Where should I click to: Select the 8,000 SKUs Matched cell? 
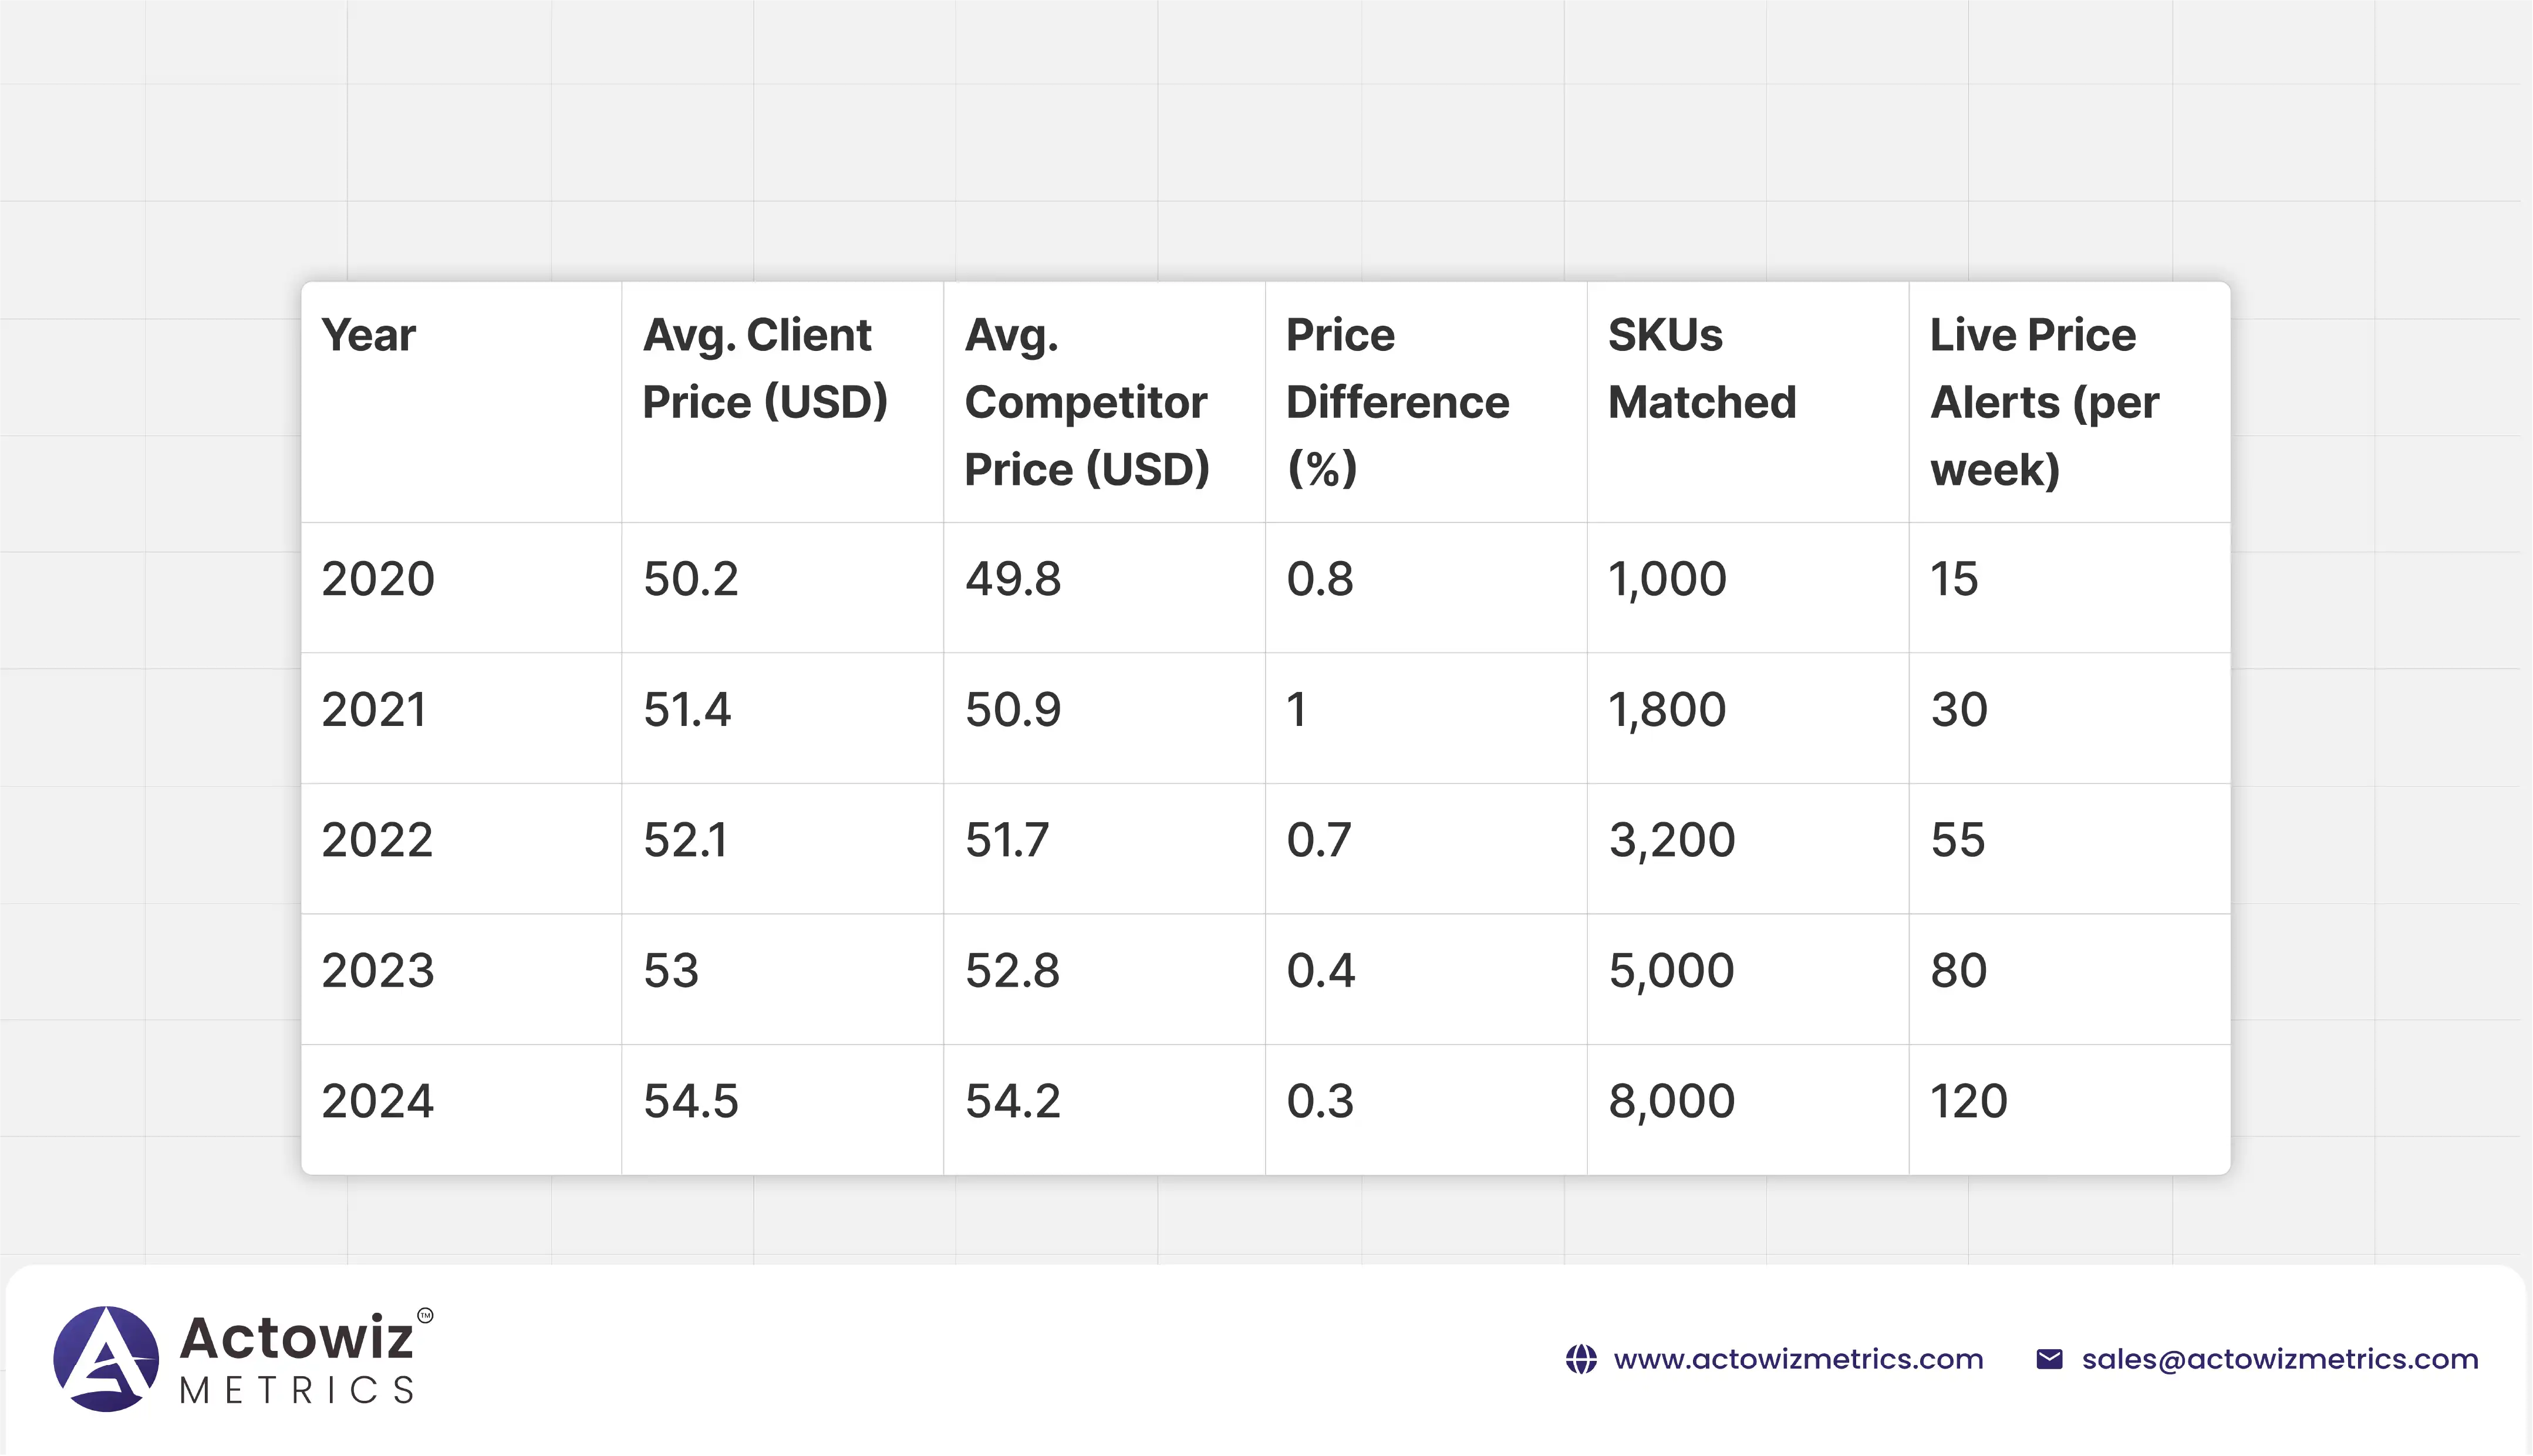tap(1671, 1101)
